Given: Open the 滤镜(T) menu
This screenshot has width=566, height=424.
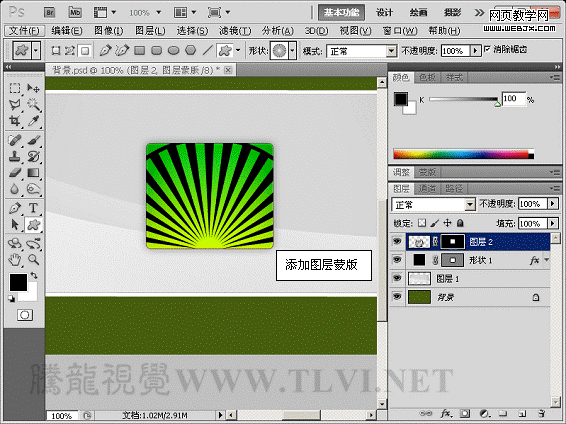Looking at the screenshot, I should 235,31.
